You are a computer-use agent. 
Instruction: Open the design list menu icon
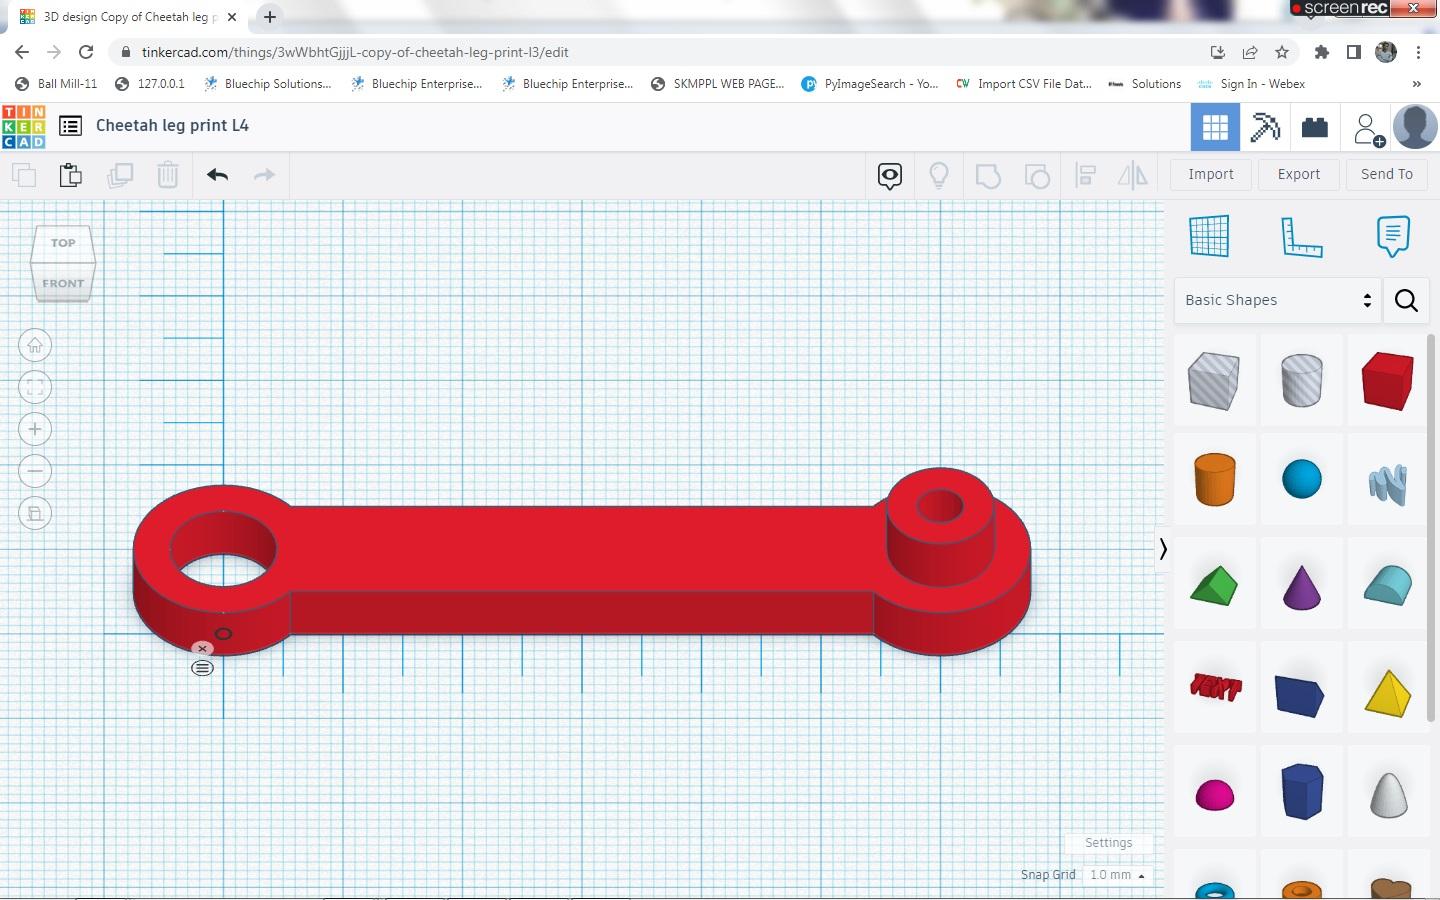70,126
